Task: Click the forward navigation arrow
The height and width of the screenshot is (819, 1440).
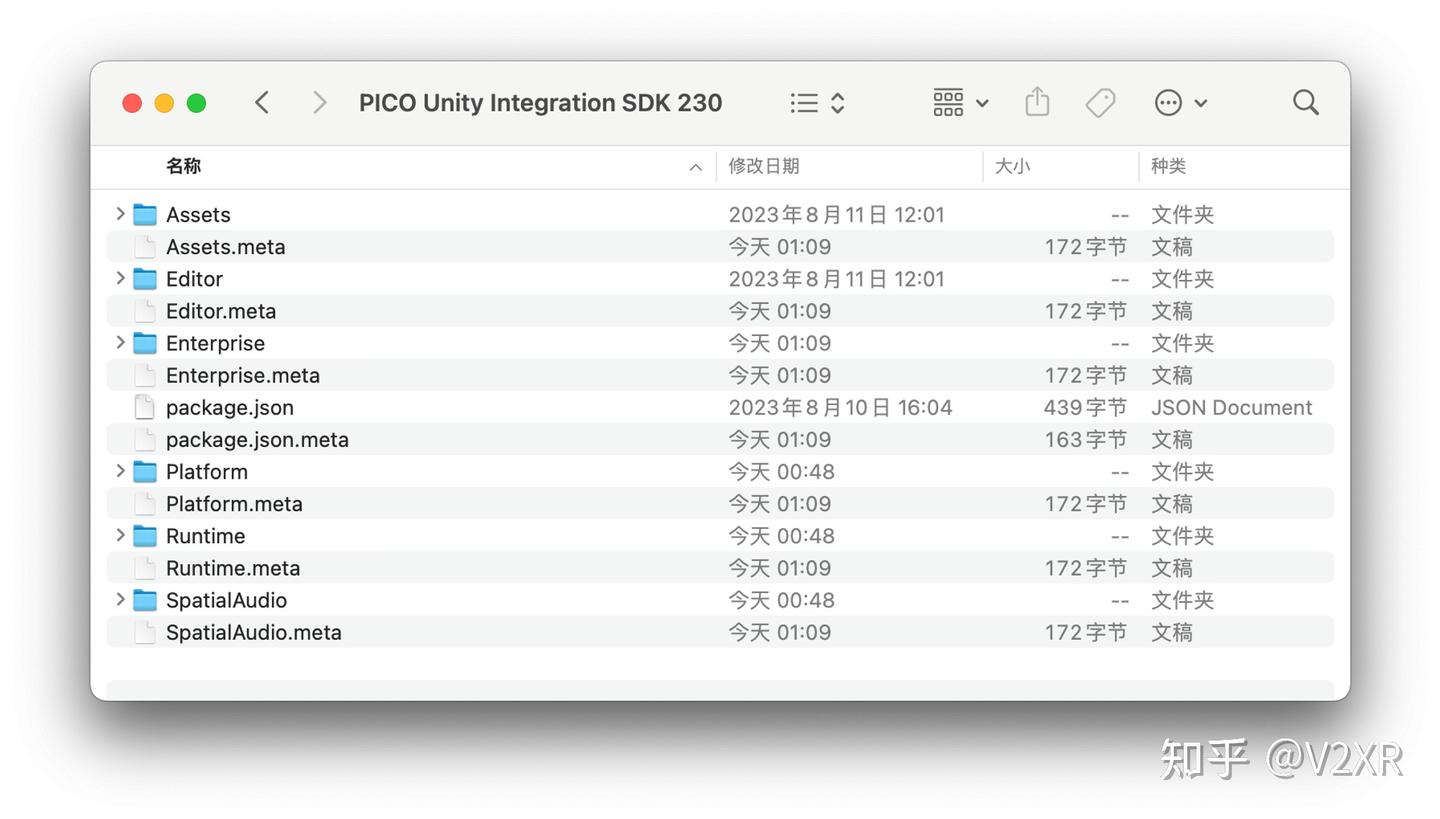Action: (x=319, y=102)
